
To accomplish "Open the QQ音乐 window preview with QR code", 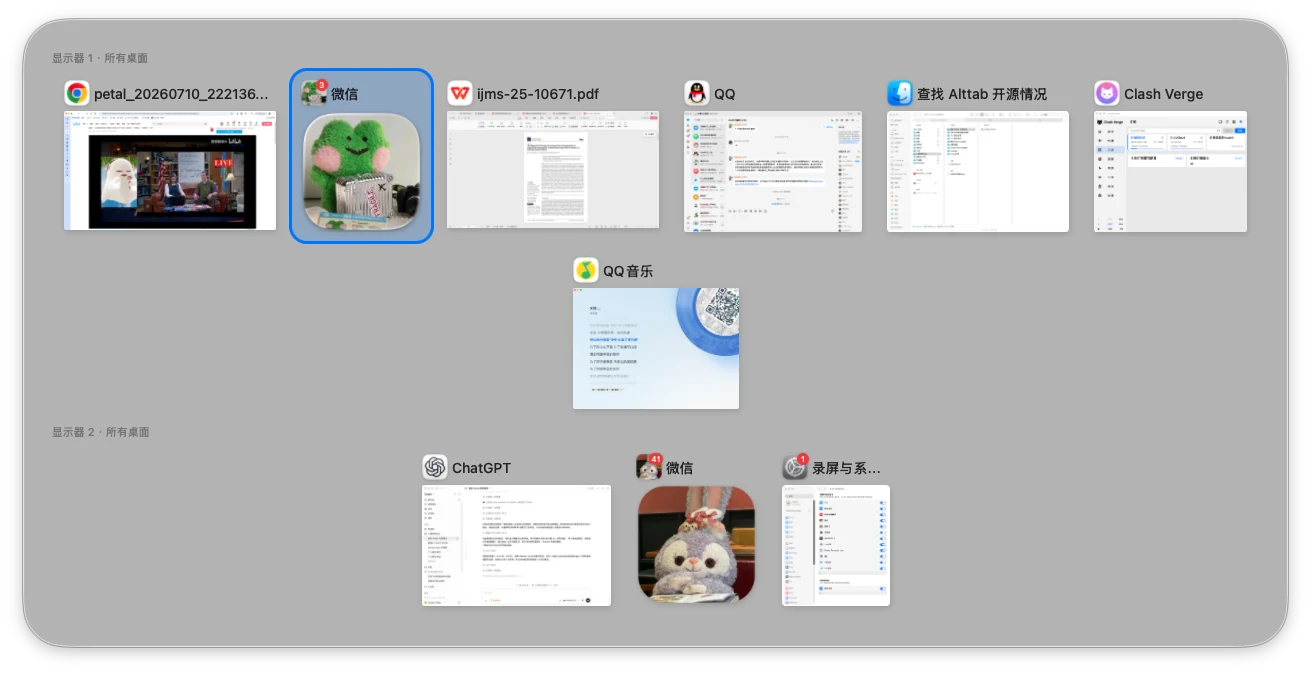I will pyautogui.click(x=656, y=348).
